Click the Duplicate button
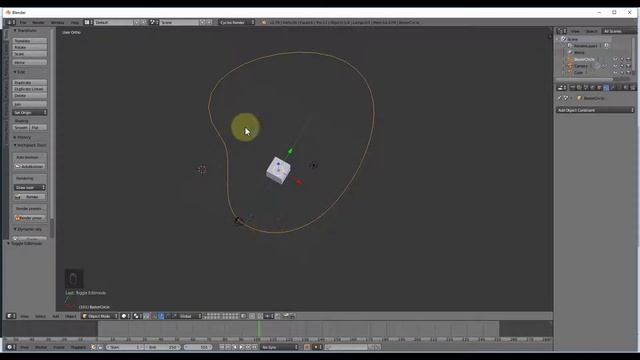Screen dimensions: 640x360 pos(29,82)
